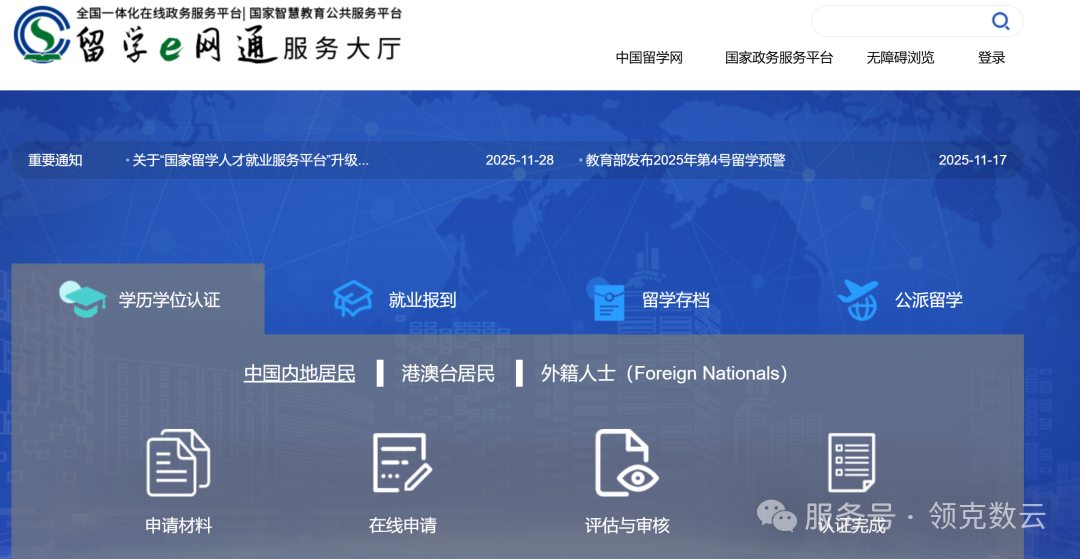Click the 申请材料 documents icon
The height and width of the screenshot is (559, 1080).
[178, 463]
